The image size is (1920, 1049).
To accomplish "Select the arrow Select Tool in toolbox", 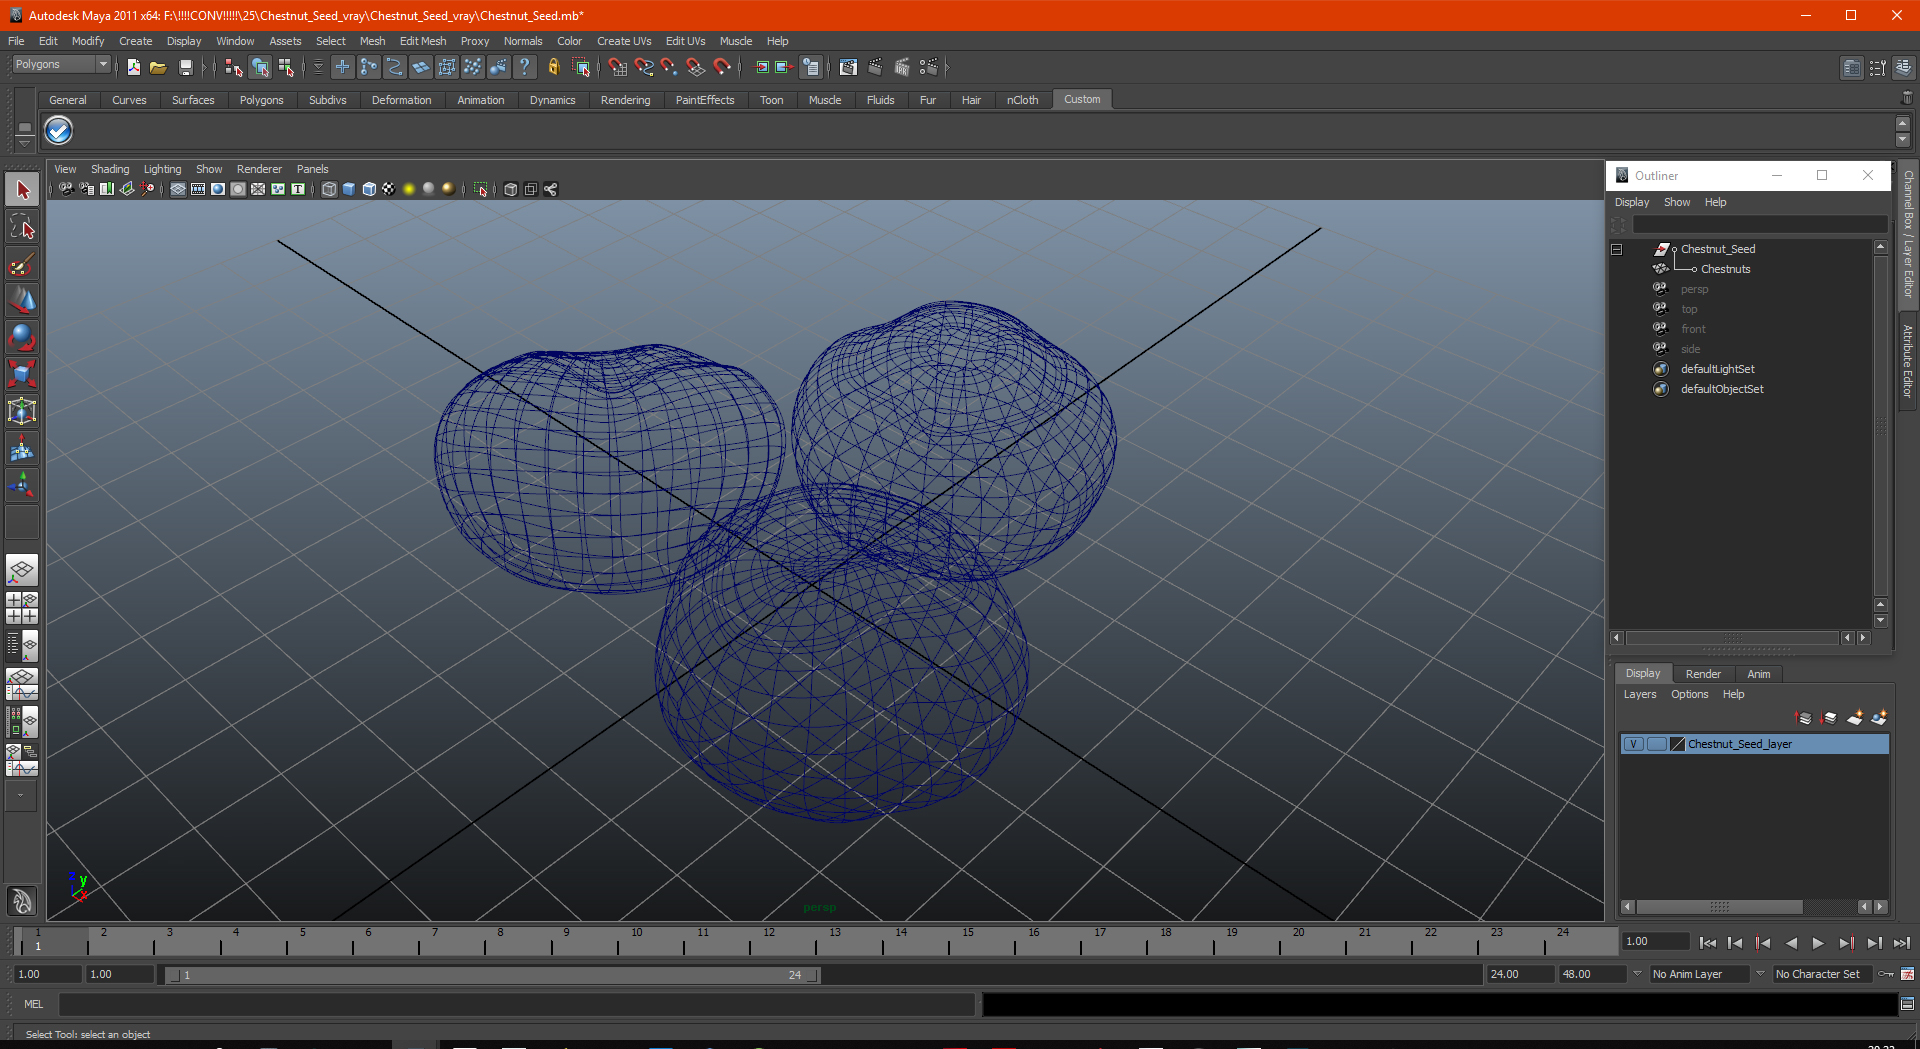I will tap(22, 189).
